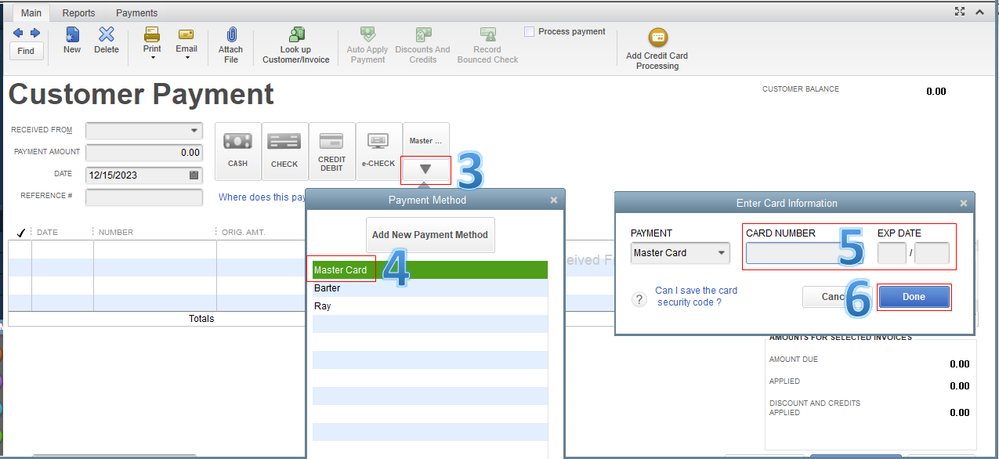Create a New payment
Viewport: 999px width, 459px height.
pos(72,40)
